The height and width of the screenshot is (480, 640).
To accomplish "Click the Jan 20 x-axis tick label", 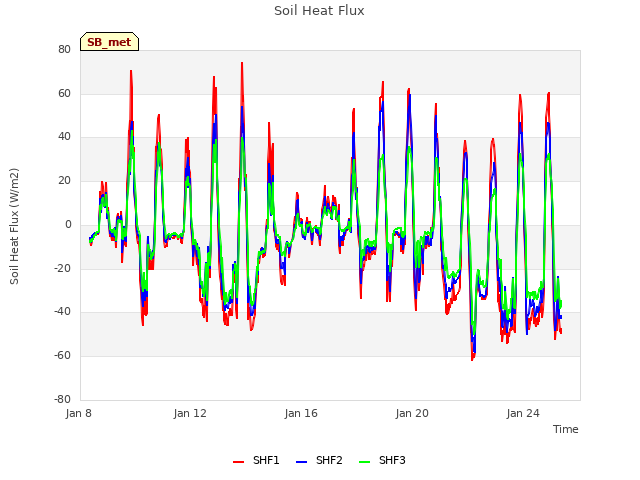I will point(412,413).
